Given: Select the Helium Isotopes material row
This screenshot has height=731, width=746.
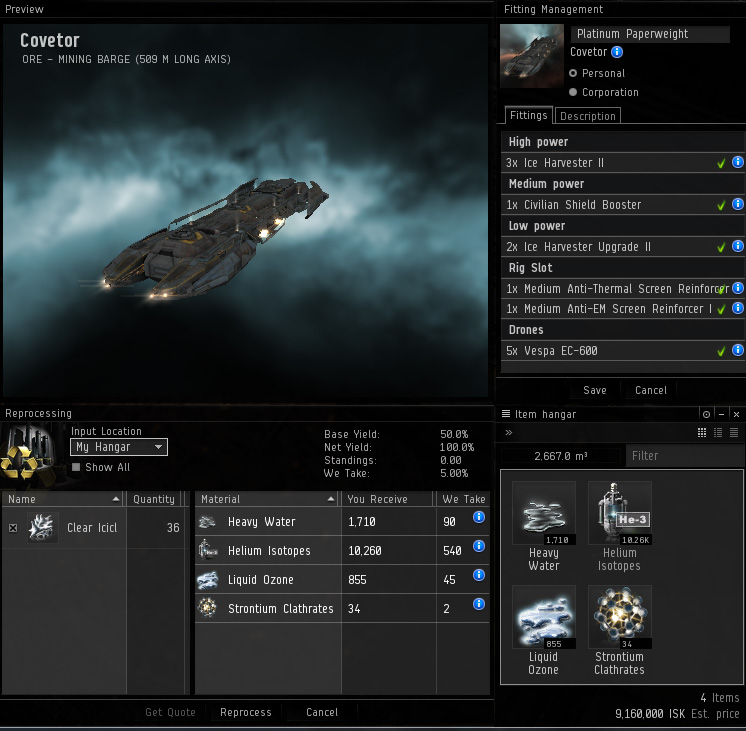Looking at the screenshot, I should (x=342, y=551).
